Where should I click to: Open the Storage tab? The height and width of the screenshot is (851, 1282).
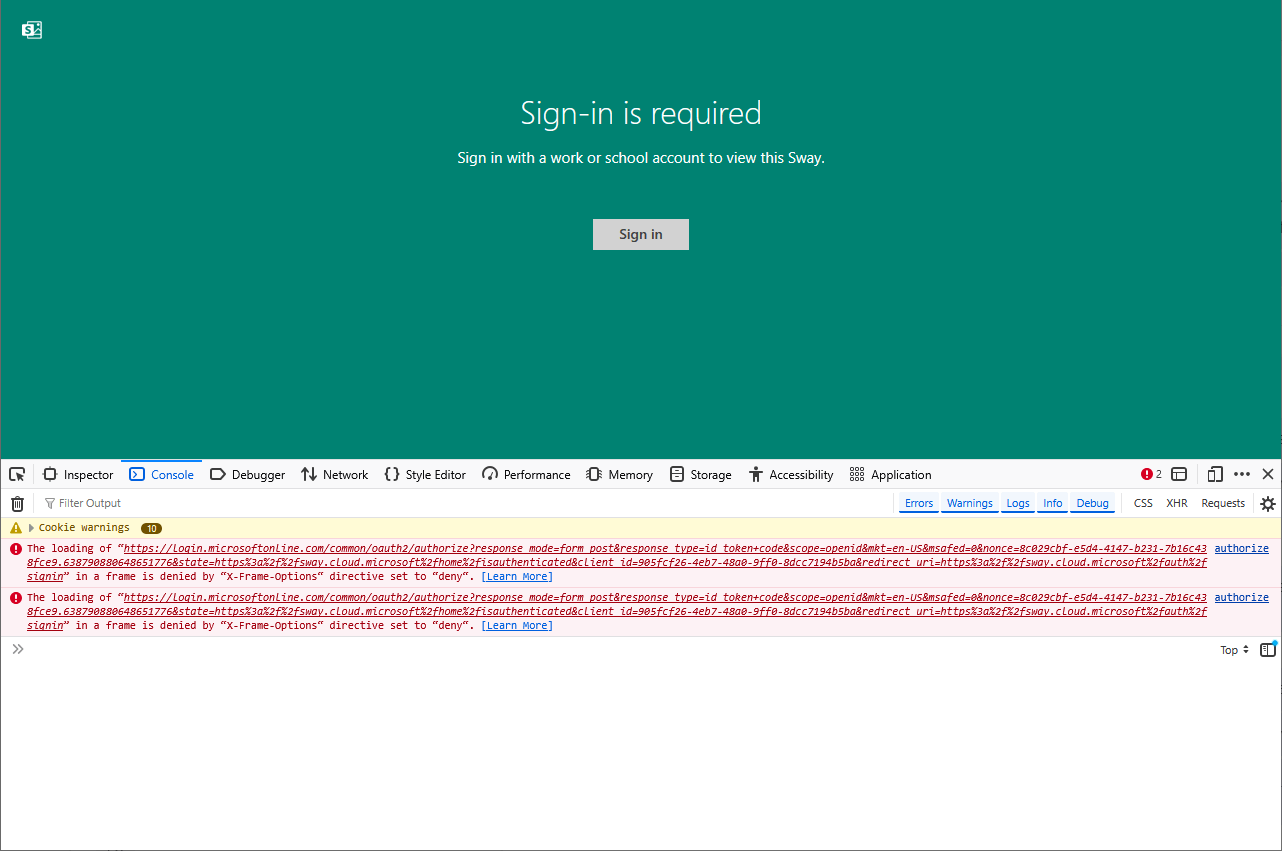(x=701, y=474)
